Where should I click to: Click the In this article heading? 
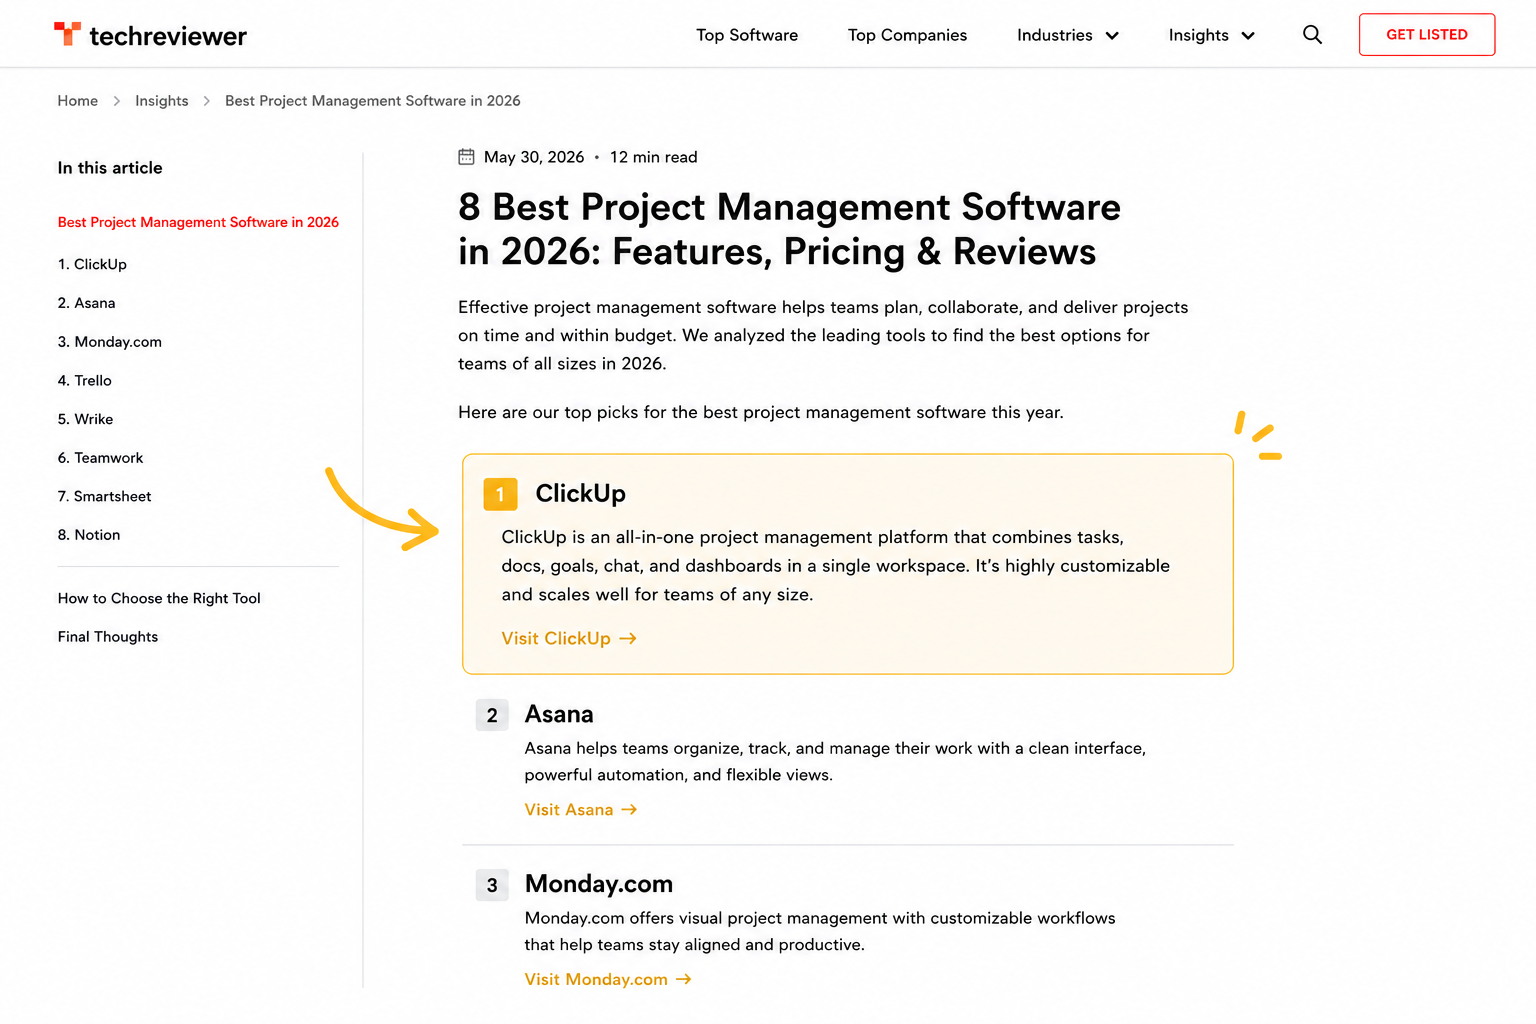[x=110, y=168]
